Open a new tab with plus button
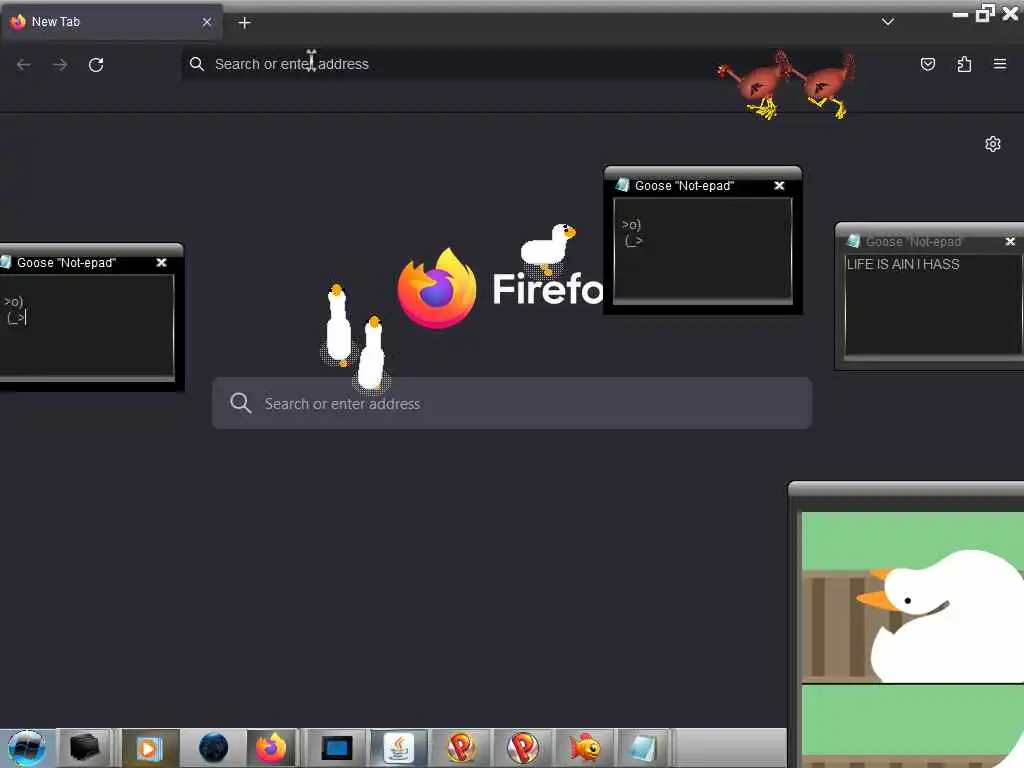Screen dimensions: 1024x768 244,23
